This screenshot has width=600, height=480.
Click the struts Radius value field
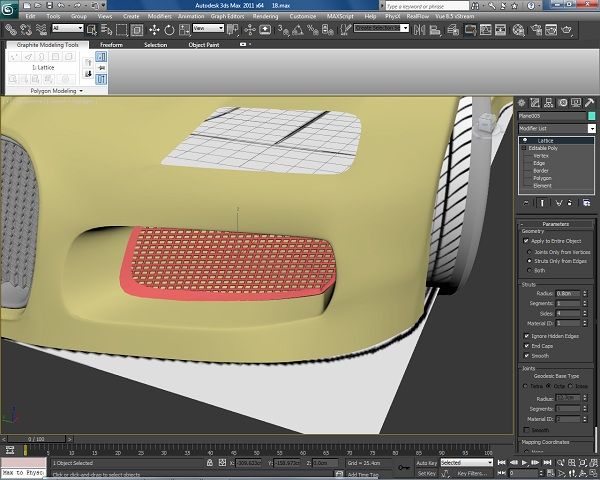[x=568, y=294]
